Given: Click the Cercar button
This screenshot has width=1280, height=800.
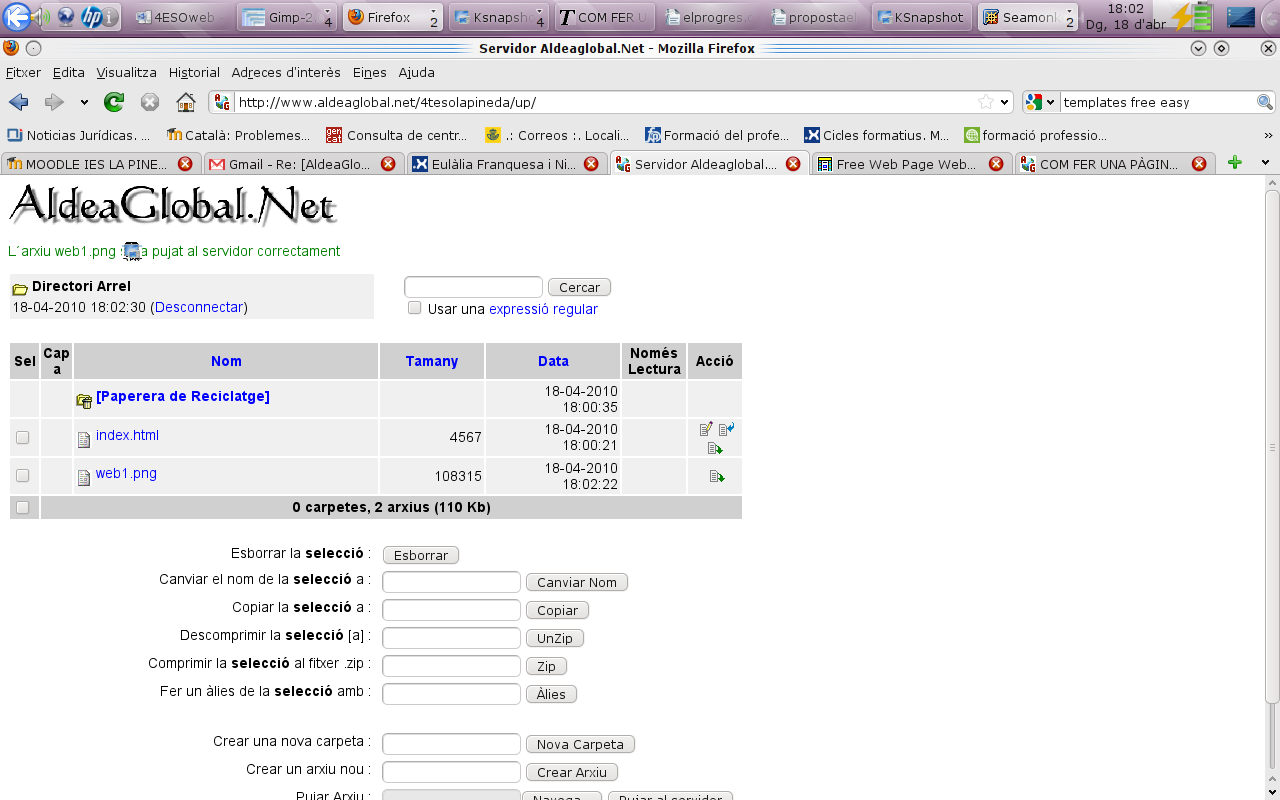Looking at the screenshot, I should [x=579, y=287].
